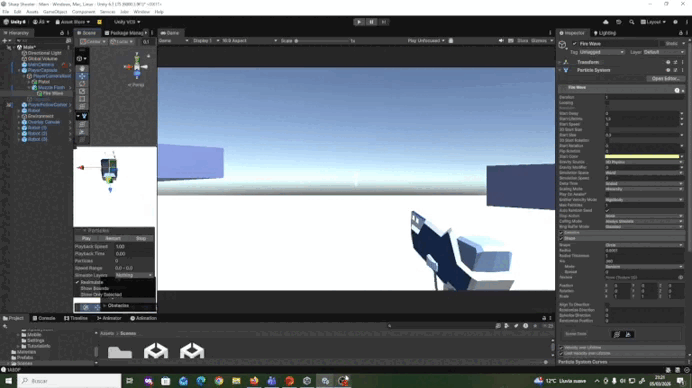Open the Layer dropdown in Inspector
The width and height of the screenshot is (692, 388).
point(663,52)
